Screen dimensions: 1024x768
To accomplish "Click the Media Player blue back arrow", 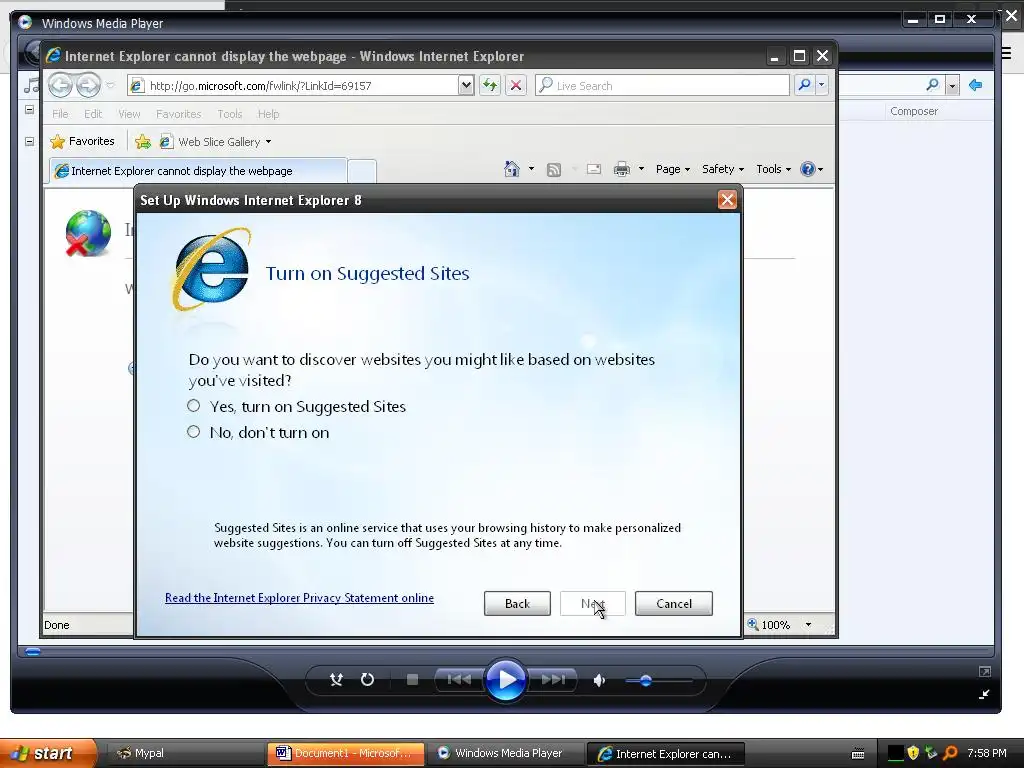I will coord(976,85).
